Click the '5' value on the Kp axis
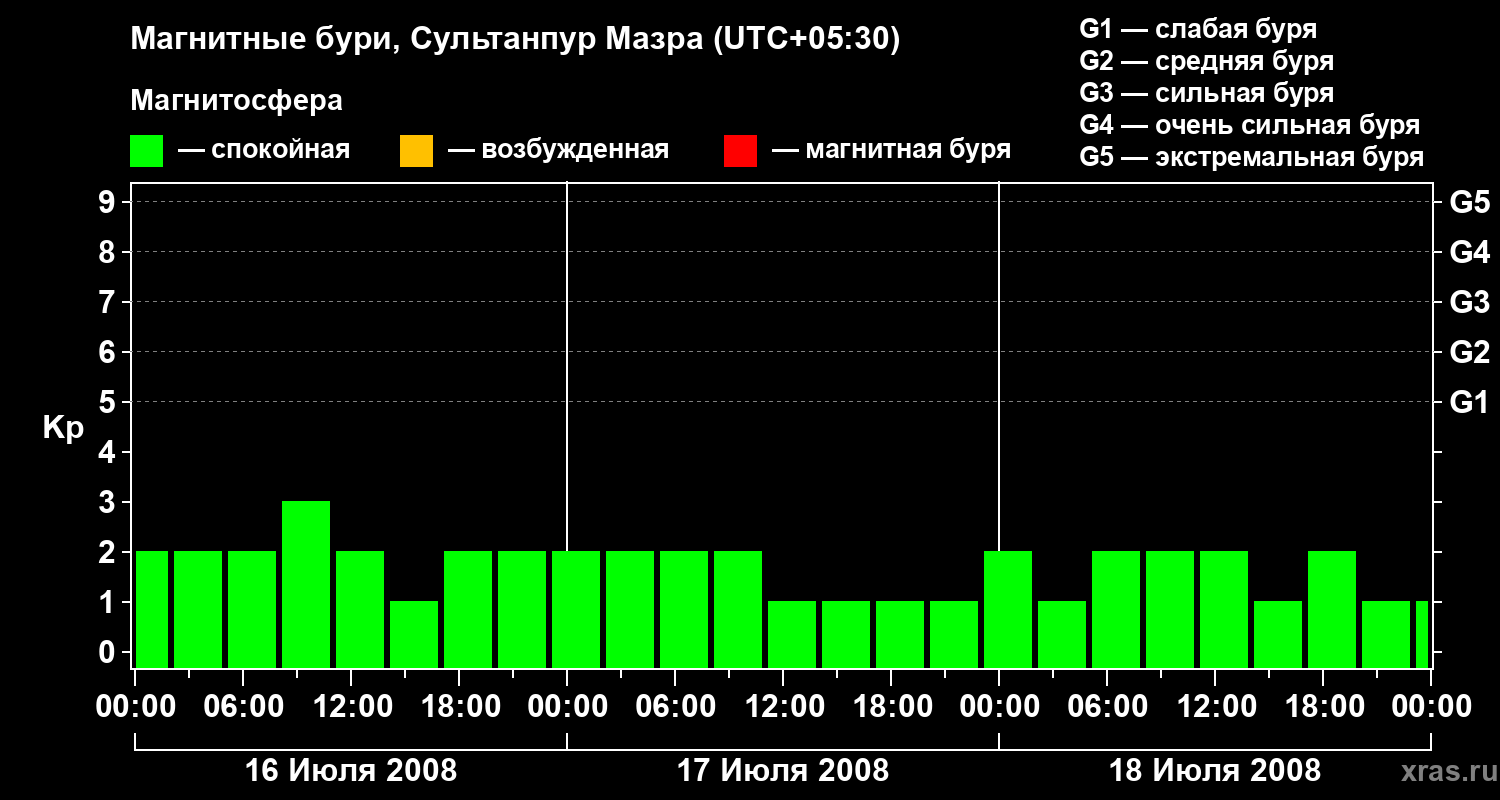 [x=109, y=402]
